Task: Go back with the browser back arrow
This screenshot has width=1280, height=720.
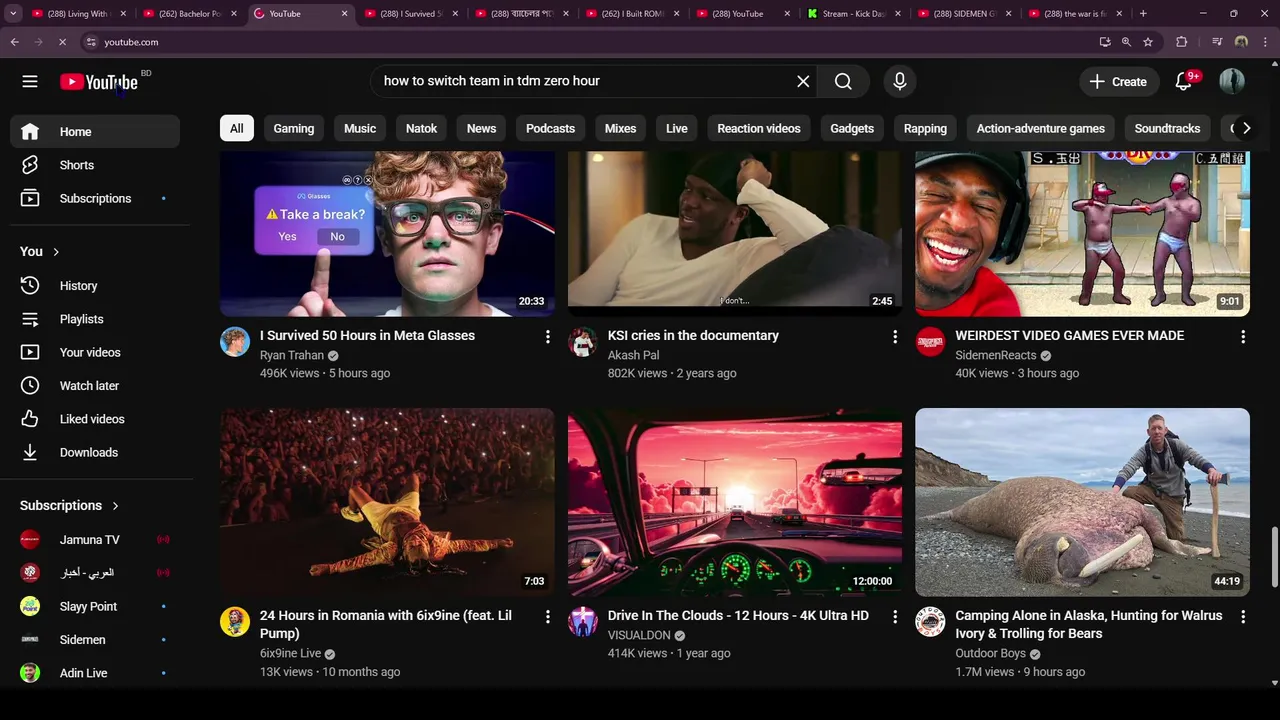Action: click(15, 42)
